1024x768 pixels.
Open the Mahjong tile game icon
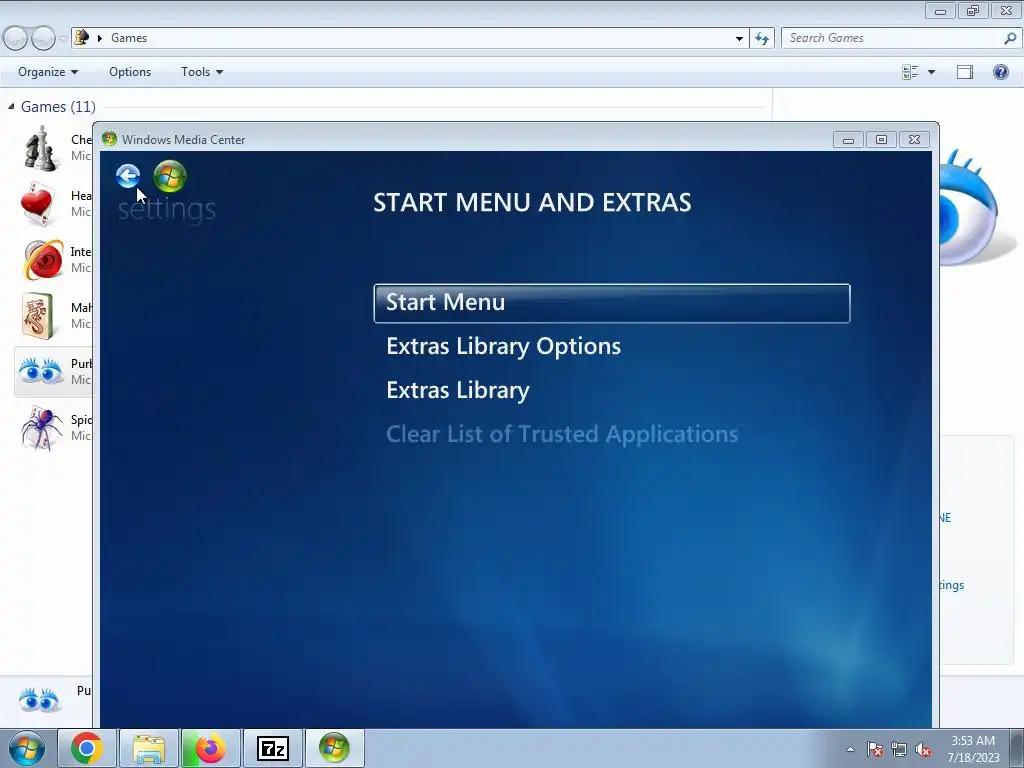coord(38,316)
